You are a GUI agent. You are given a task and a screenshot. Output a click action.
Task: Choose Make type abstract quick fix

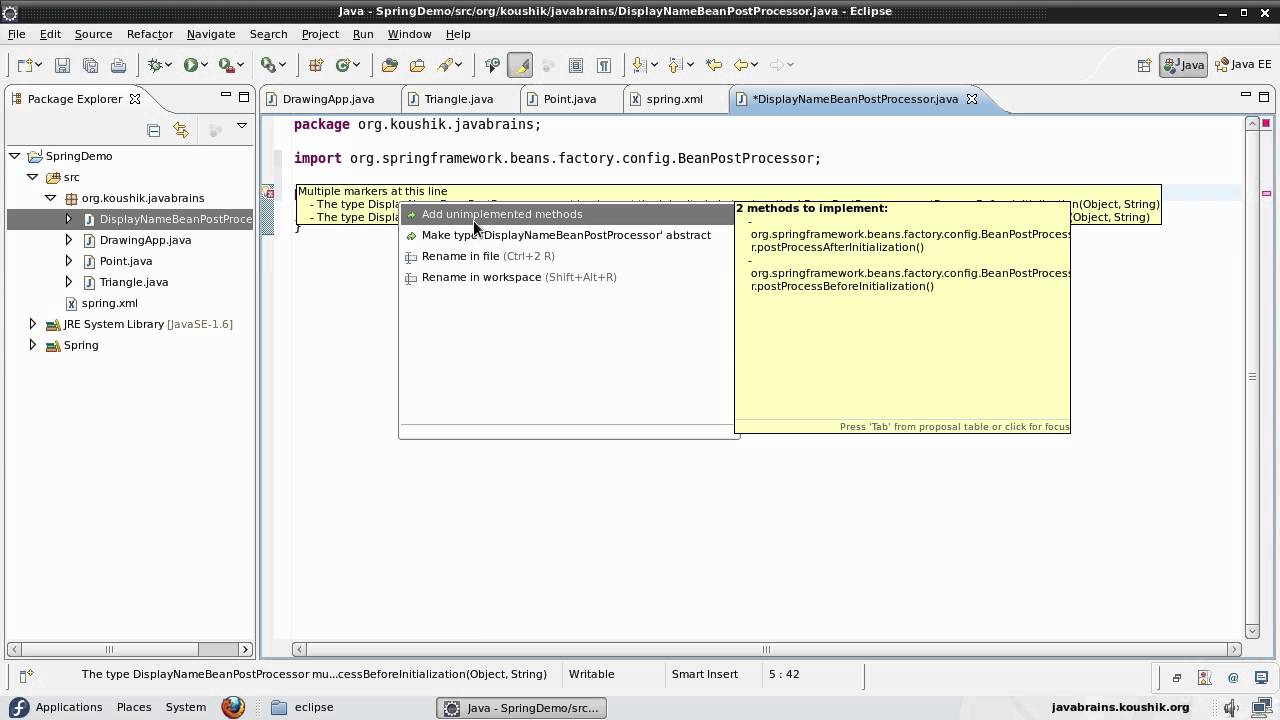pyautogui.click(x=568, y=235)
